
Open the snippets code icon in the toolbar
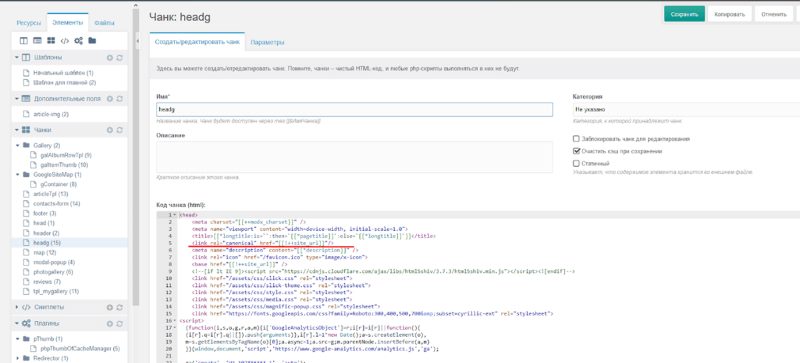[x=65, y=40]
